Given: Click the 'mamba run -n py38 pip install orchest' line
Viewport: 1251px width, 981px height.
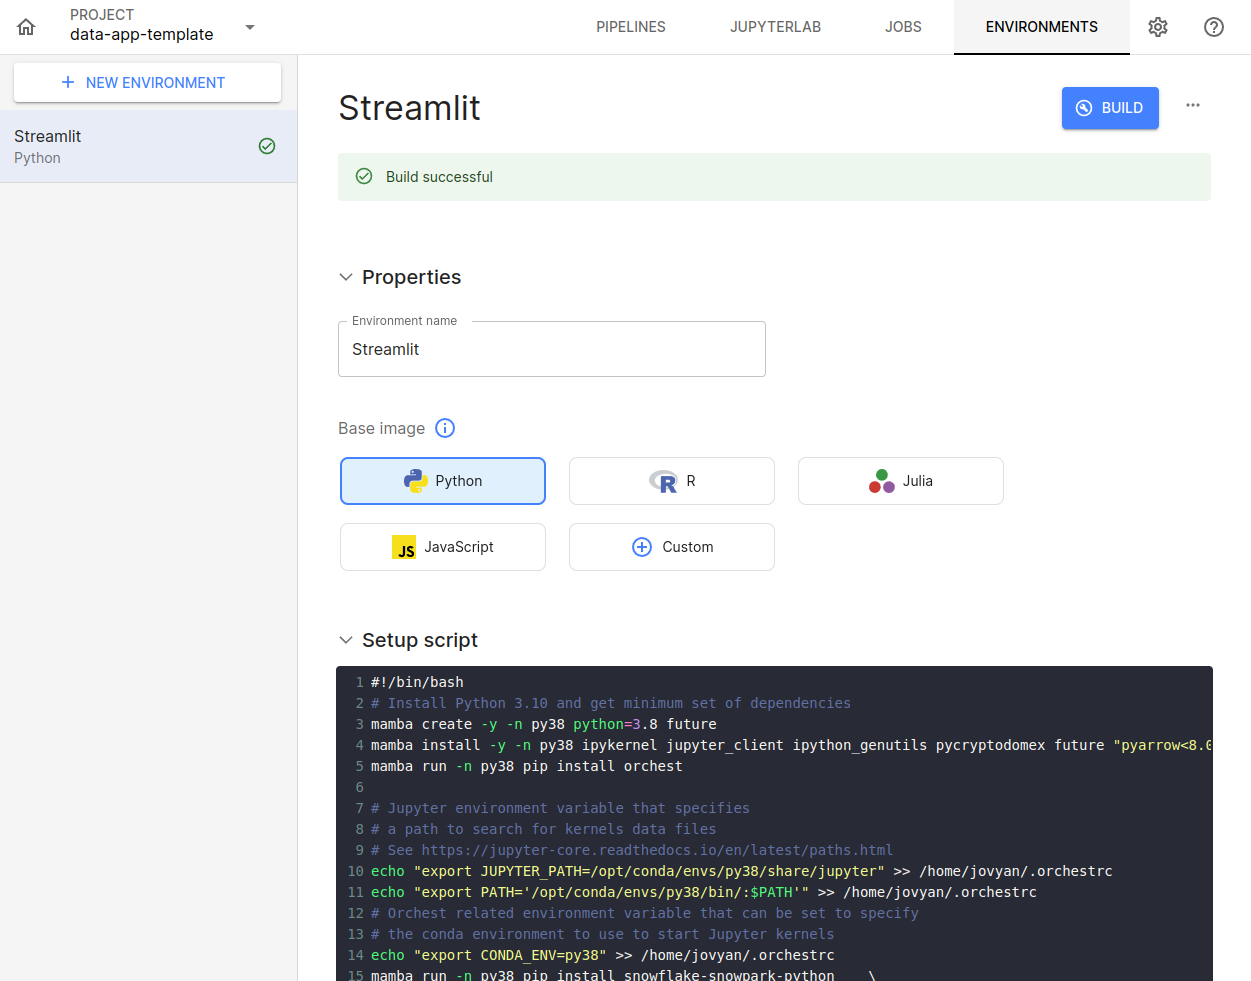Looking at the screenshot, I should point(526,766).
